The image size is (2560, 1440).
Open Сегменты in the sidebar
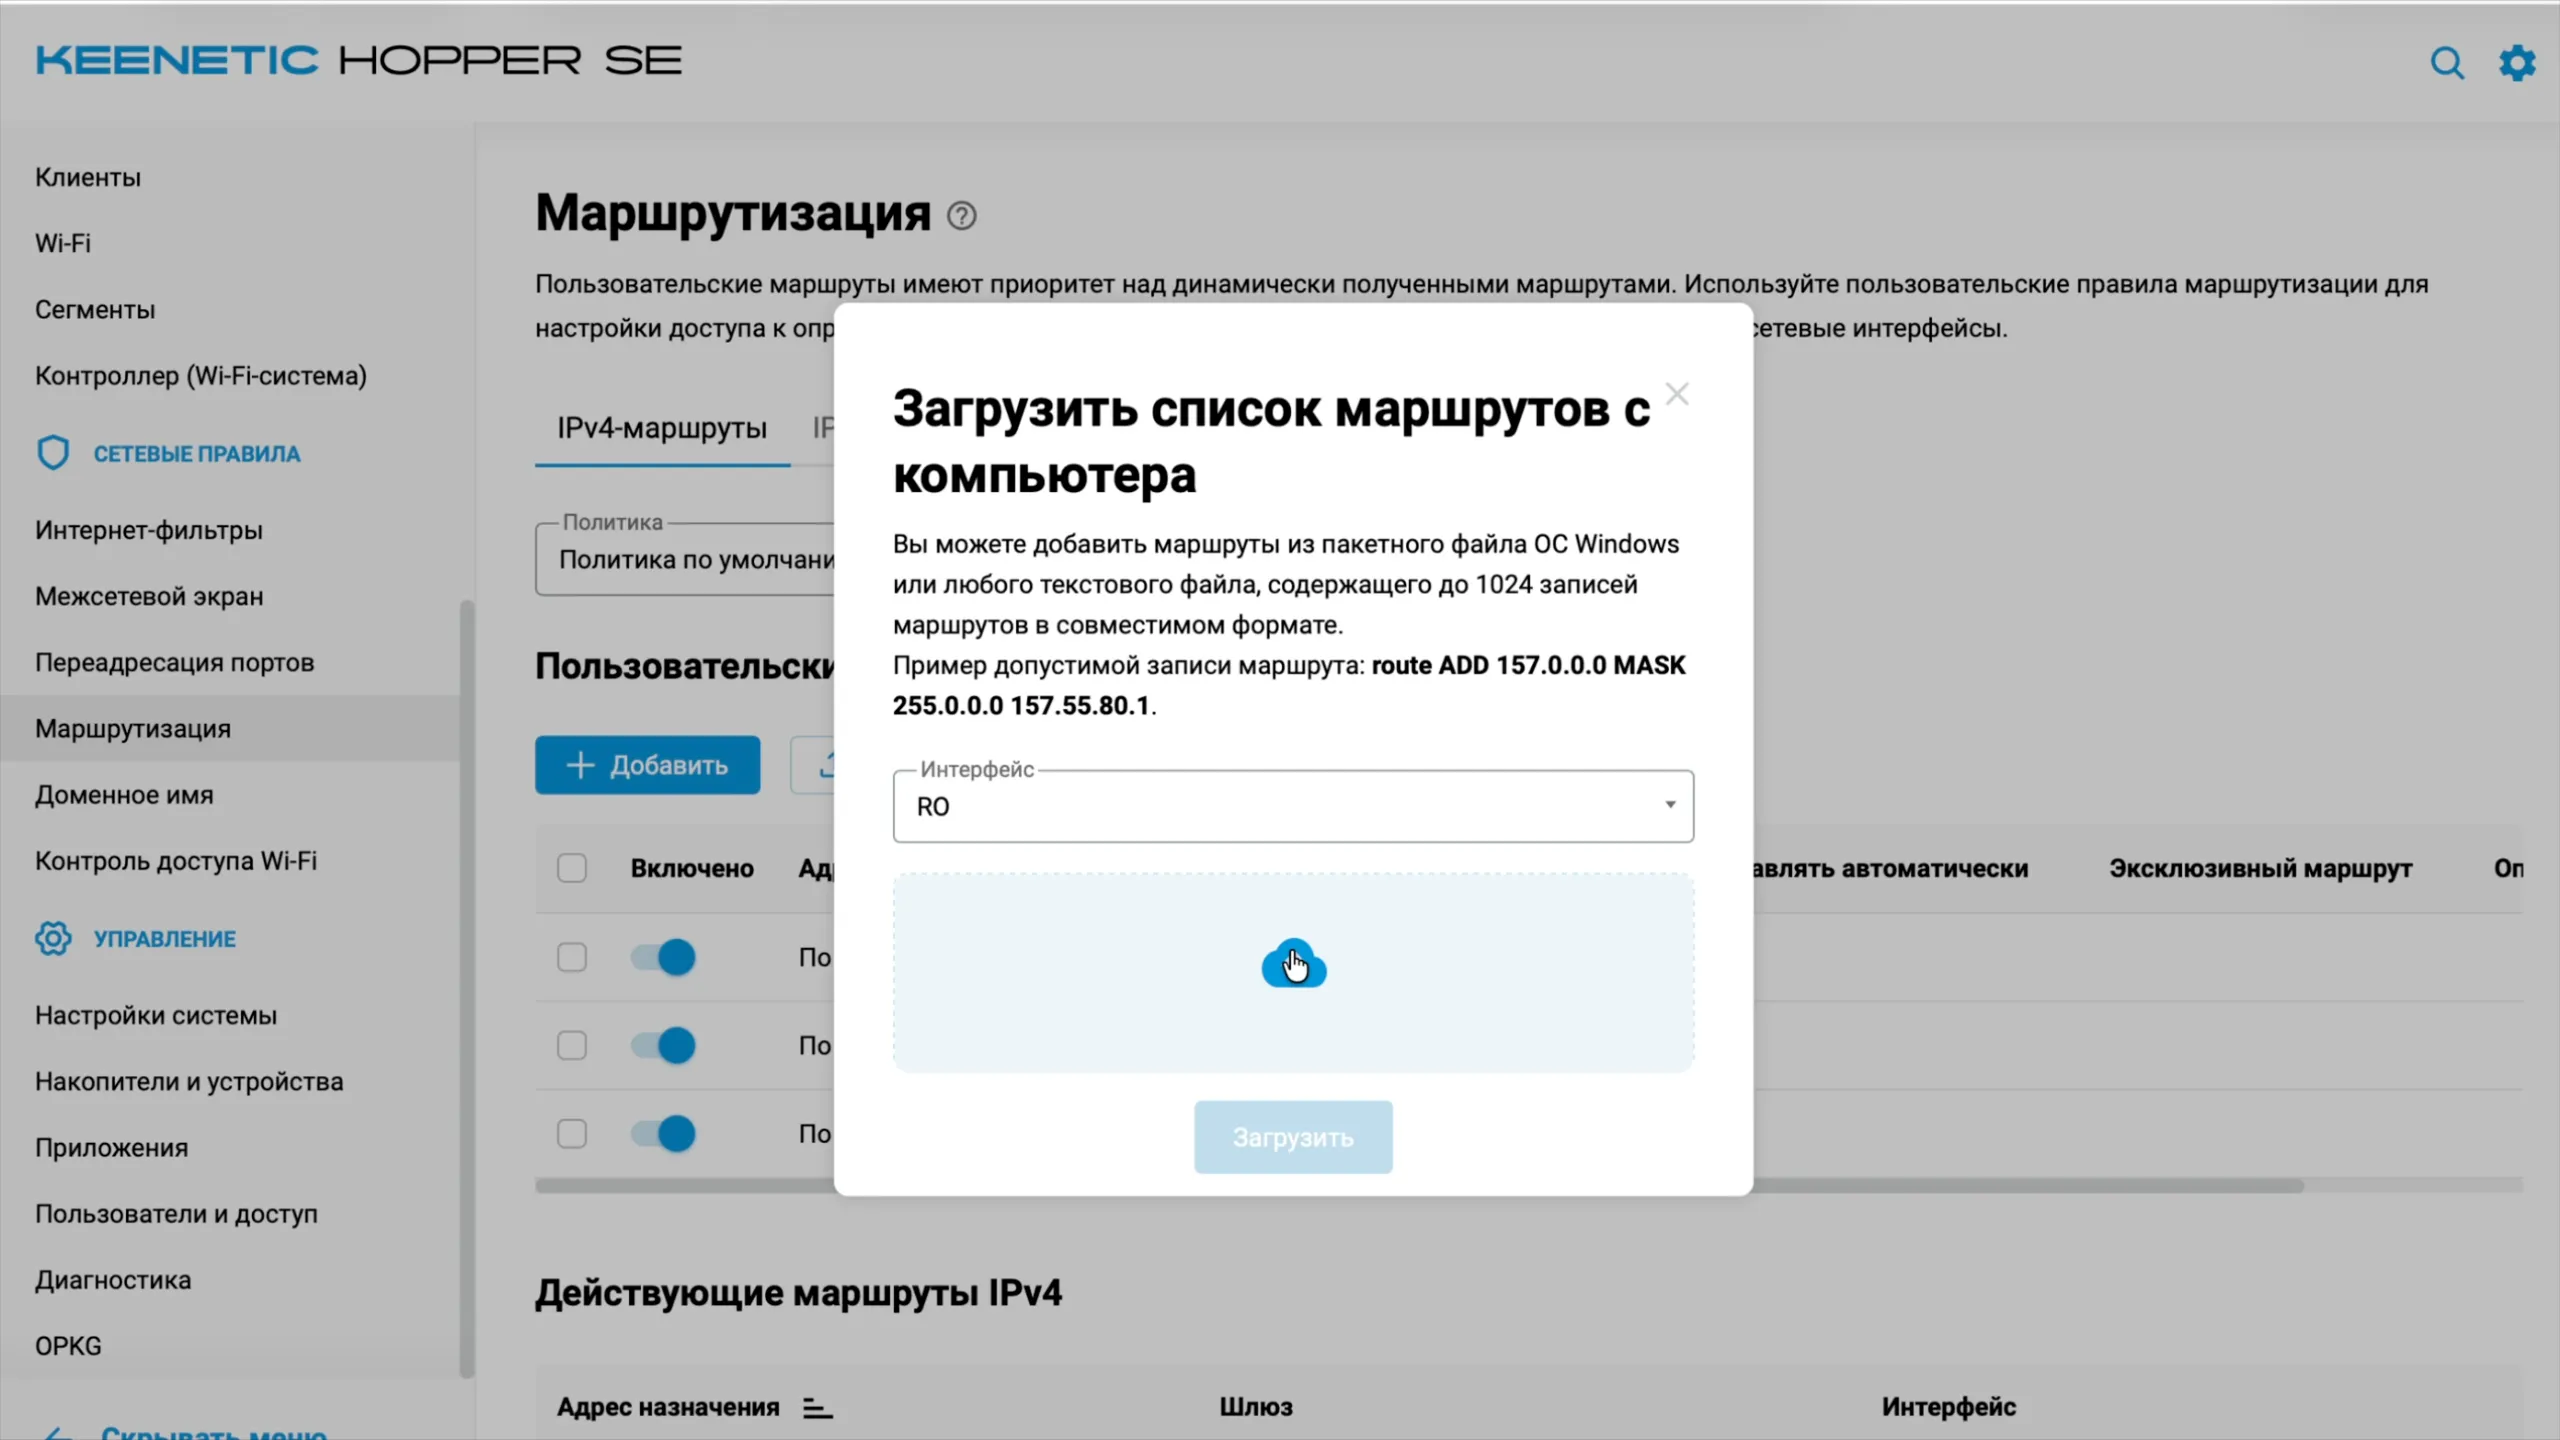point(95,310)
